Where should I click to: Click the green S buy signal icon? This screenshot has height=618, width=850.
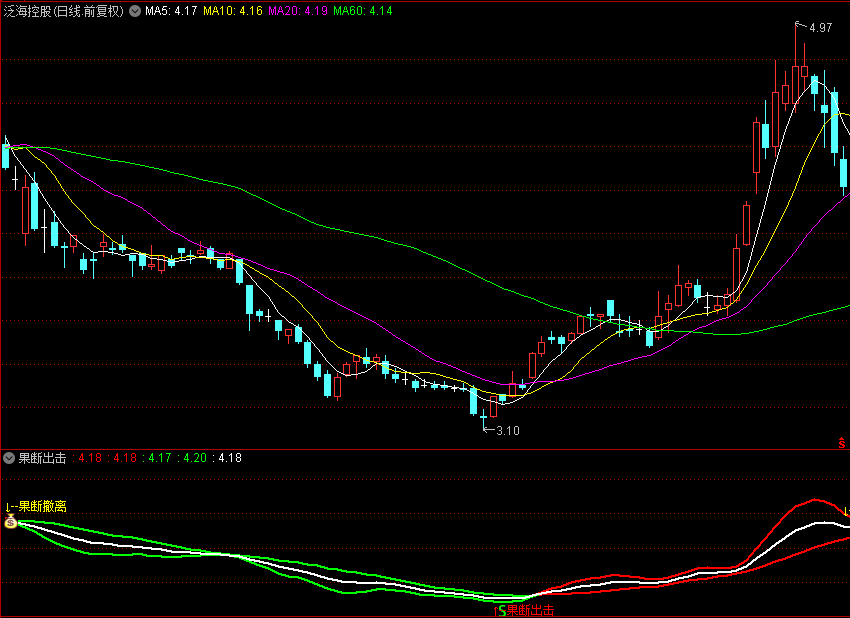(502, 611)
